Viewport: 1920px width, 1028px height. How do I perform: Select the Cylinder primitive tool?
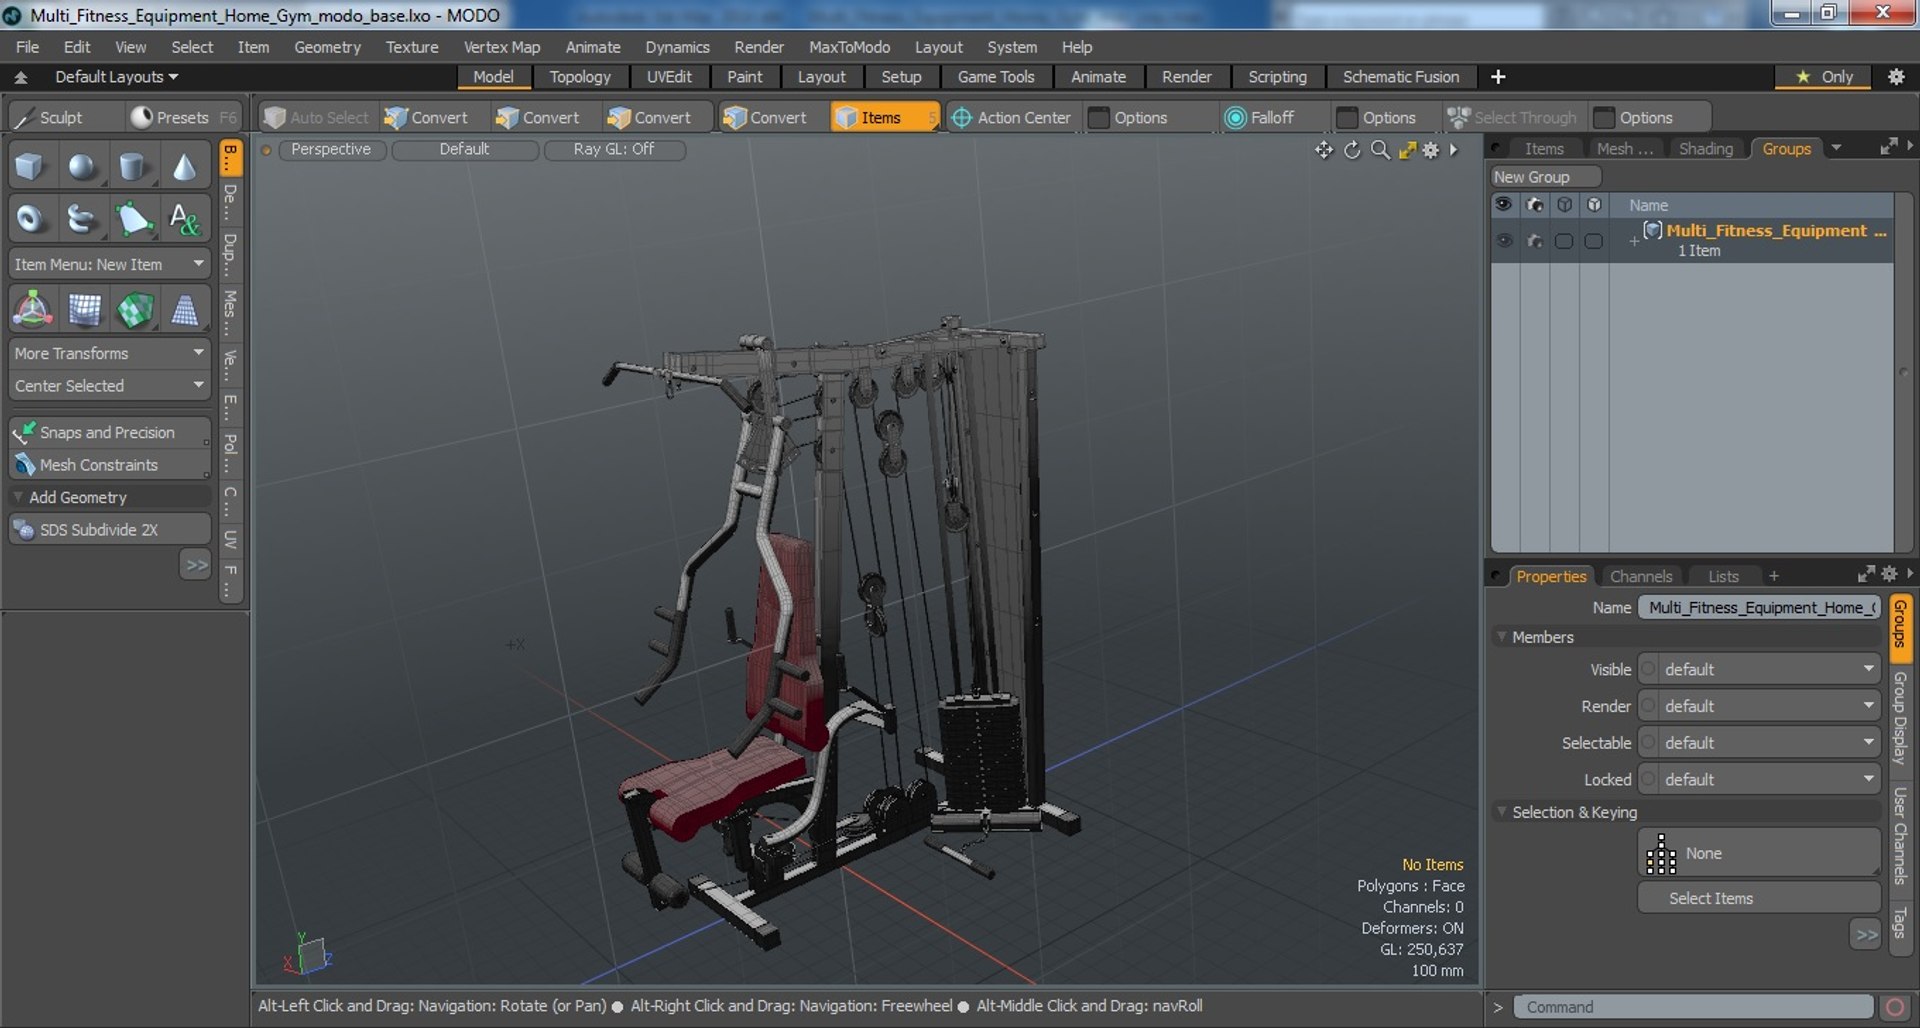(x=133, y=167)
